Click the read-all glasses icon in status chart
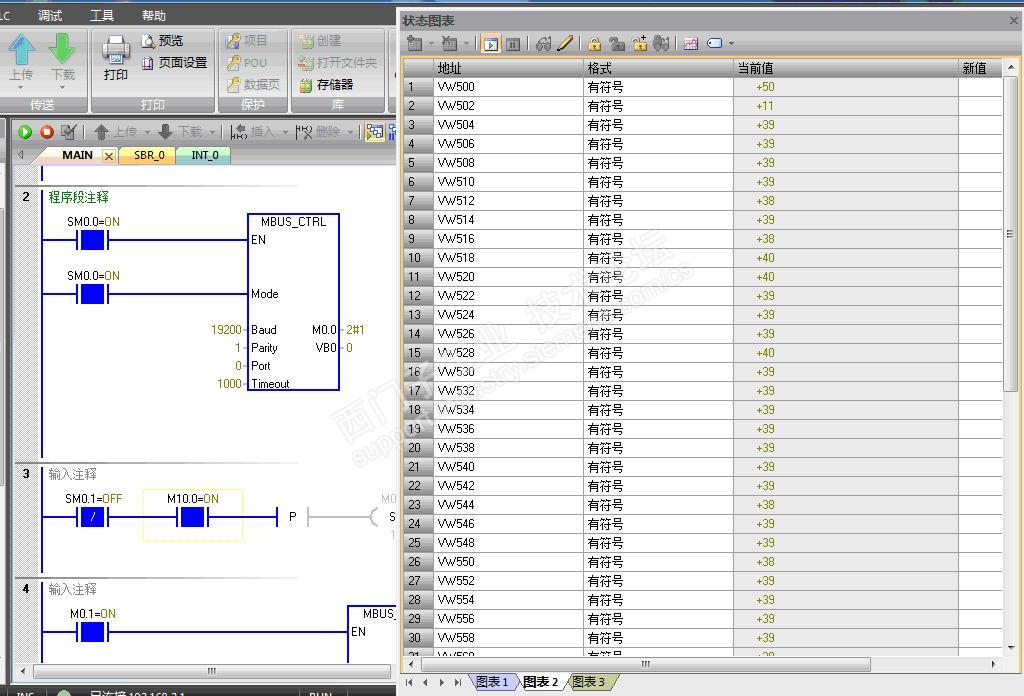 tap(543, 44)
